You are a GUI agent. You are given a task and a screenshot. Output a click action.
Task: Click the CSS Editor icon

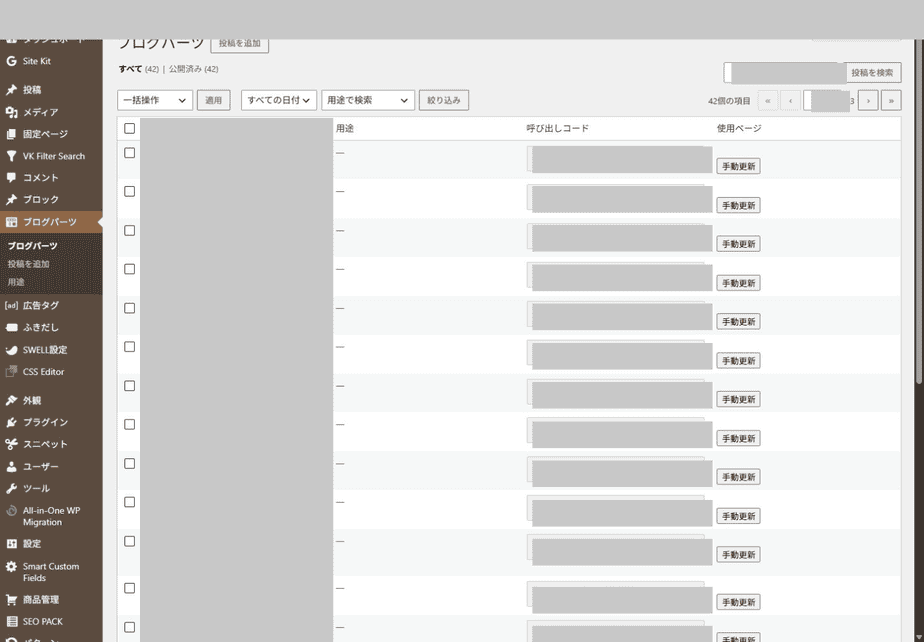click(x=11, y=371)
